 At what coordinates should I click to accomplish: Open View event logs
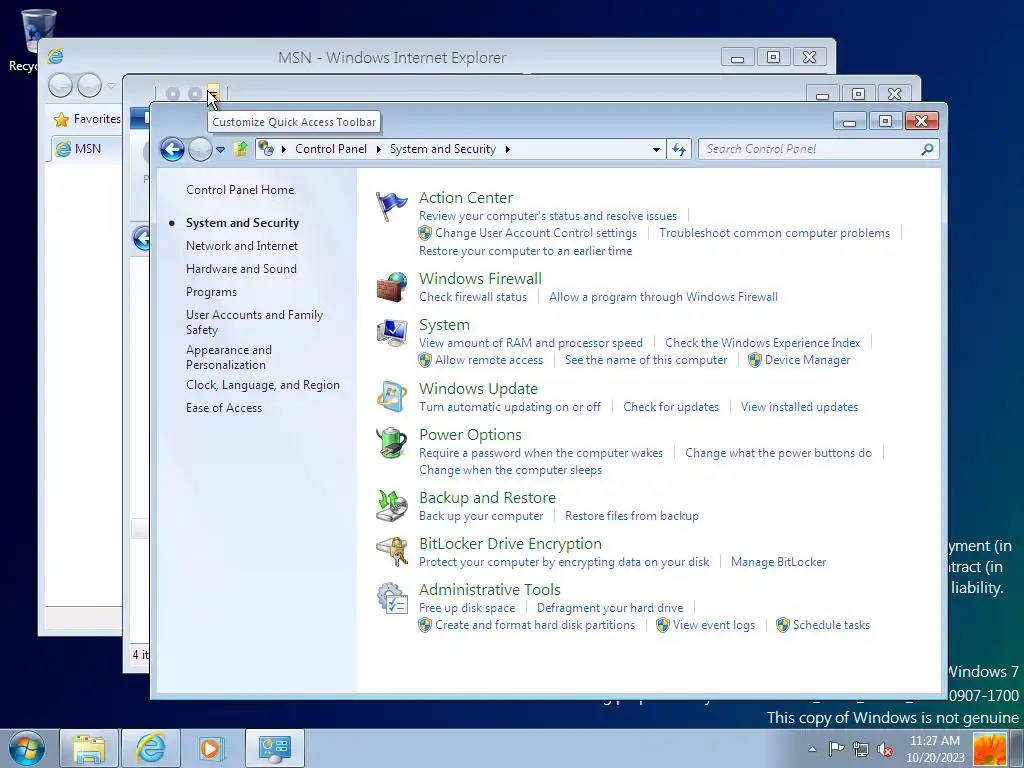(x=714, y=625)
